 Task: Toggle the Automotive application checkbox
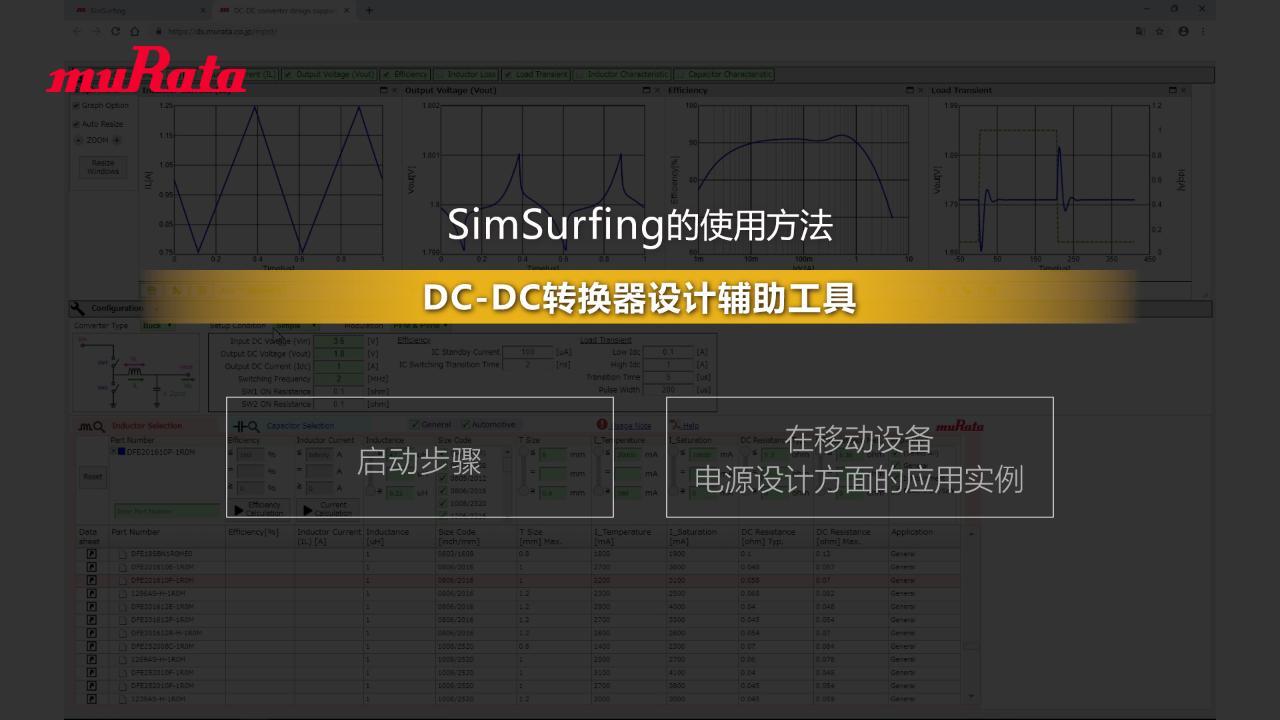[465, 424]
